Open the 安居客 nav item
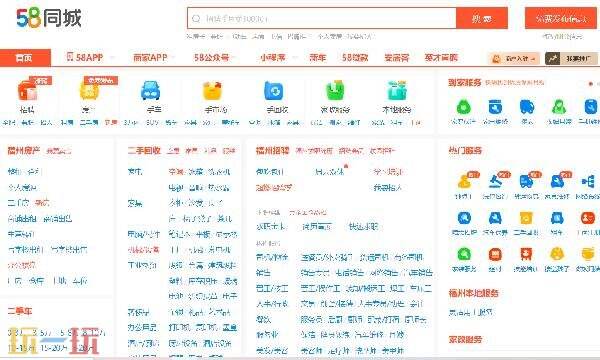Screen dimensions: 600x360 tap(396, 58)
